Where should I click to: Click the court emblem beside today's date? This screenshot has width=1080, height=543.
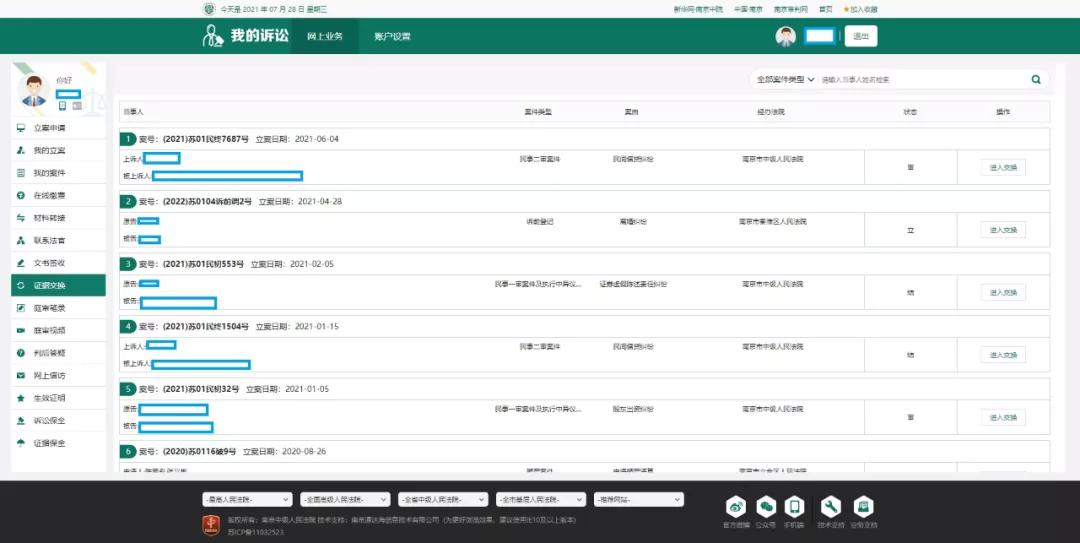click(209, 9)
